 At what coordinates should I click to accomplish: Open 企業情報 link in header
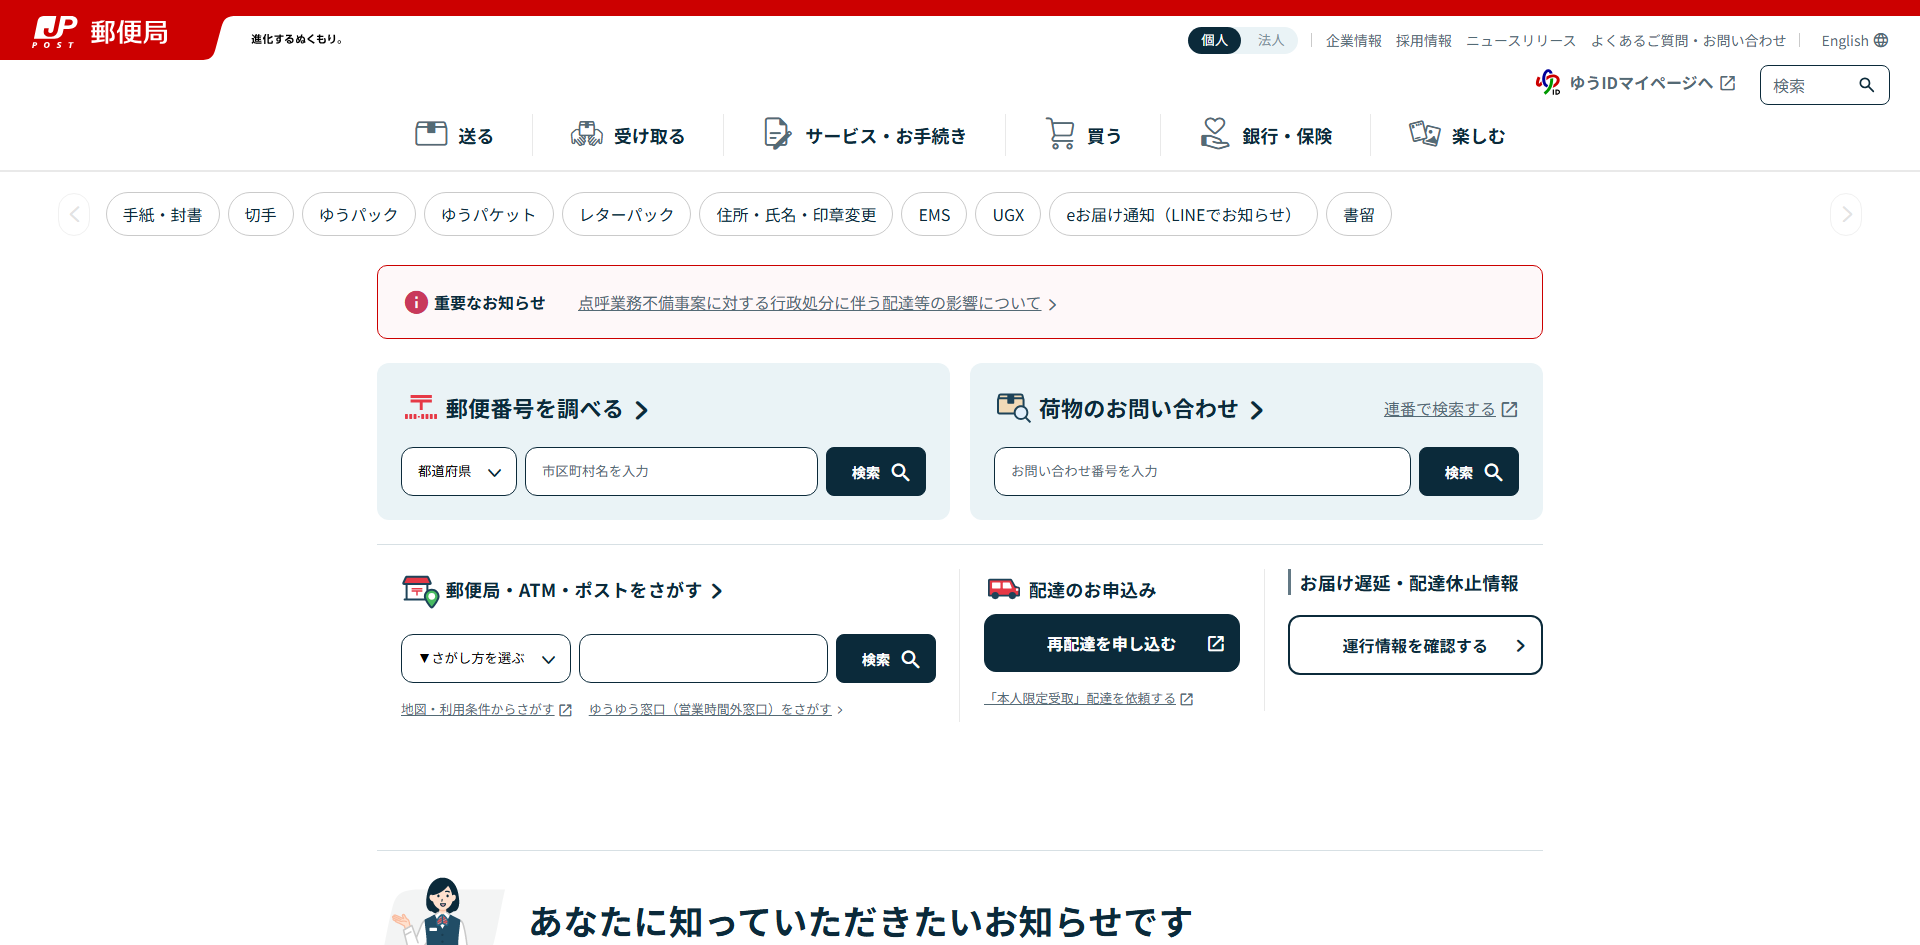tap(1354, 40)
